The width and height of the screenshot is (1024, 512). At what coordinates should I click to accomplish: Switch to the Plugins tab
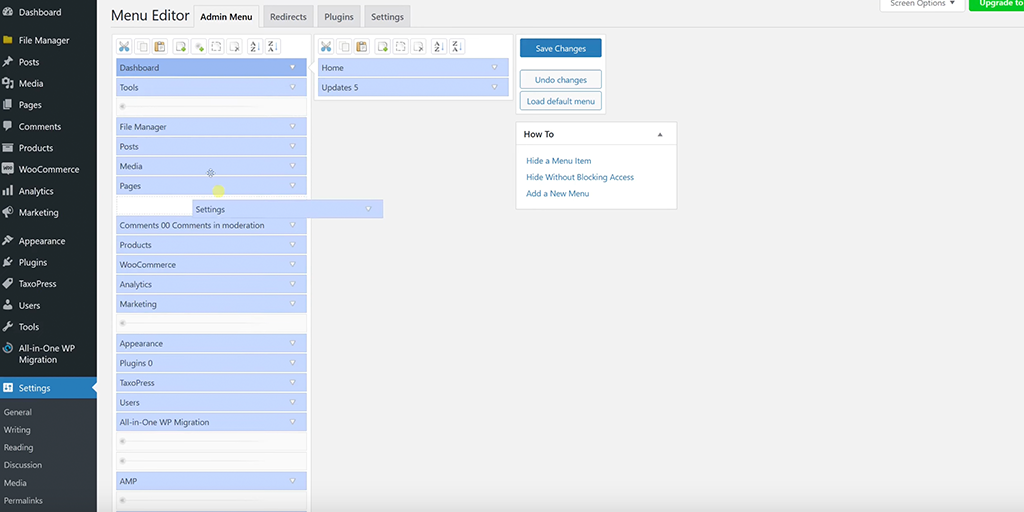click(339, 16)
